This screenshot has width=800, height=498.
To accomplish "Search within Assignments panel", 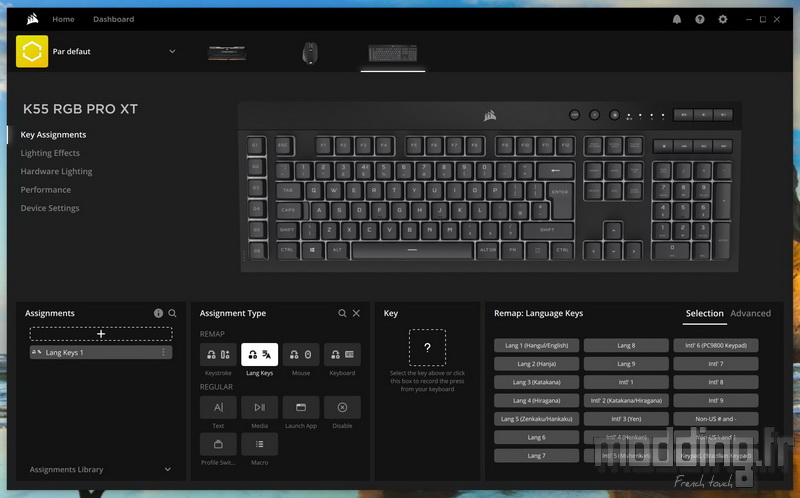I will coord(172,313).
